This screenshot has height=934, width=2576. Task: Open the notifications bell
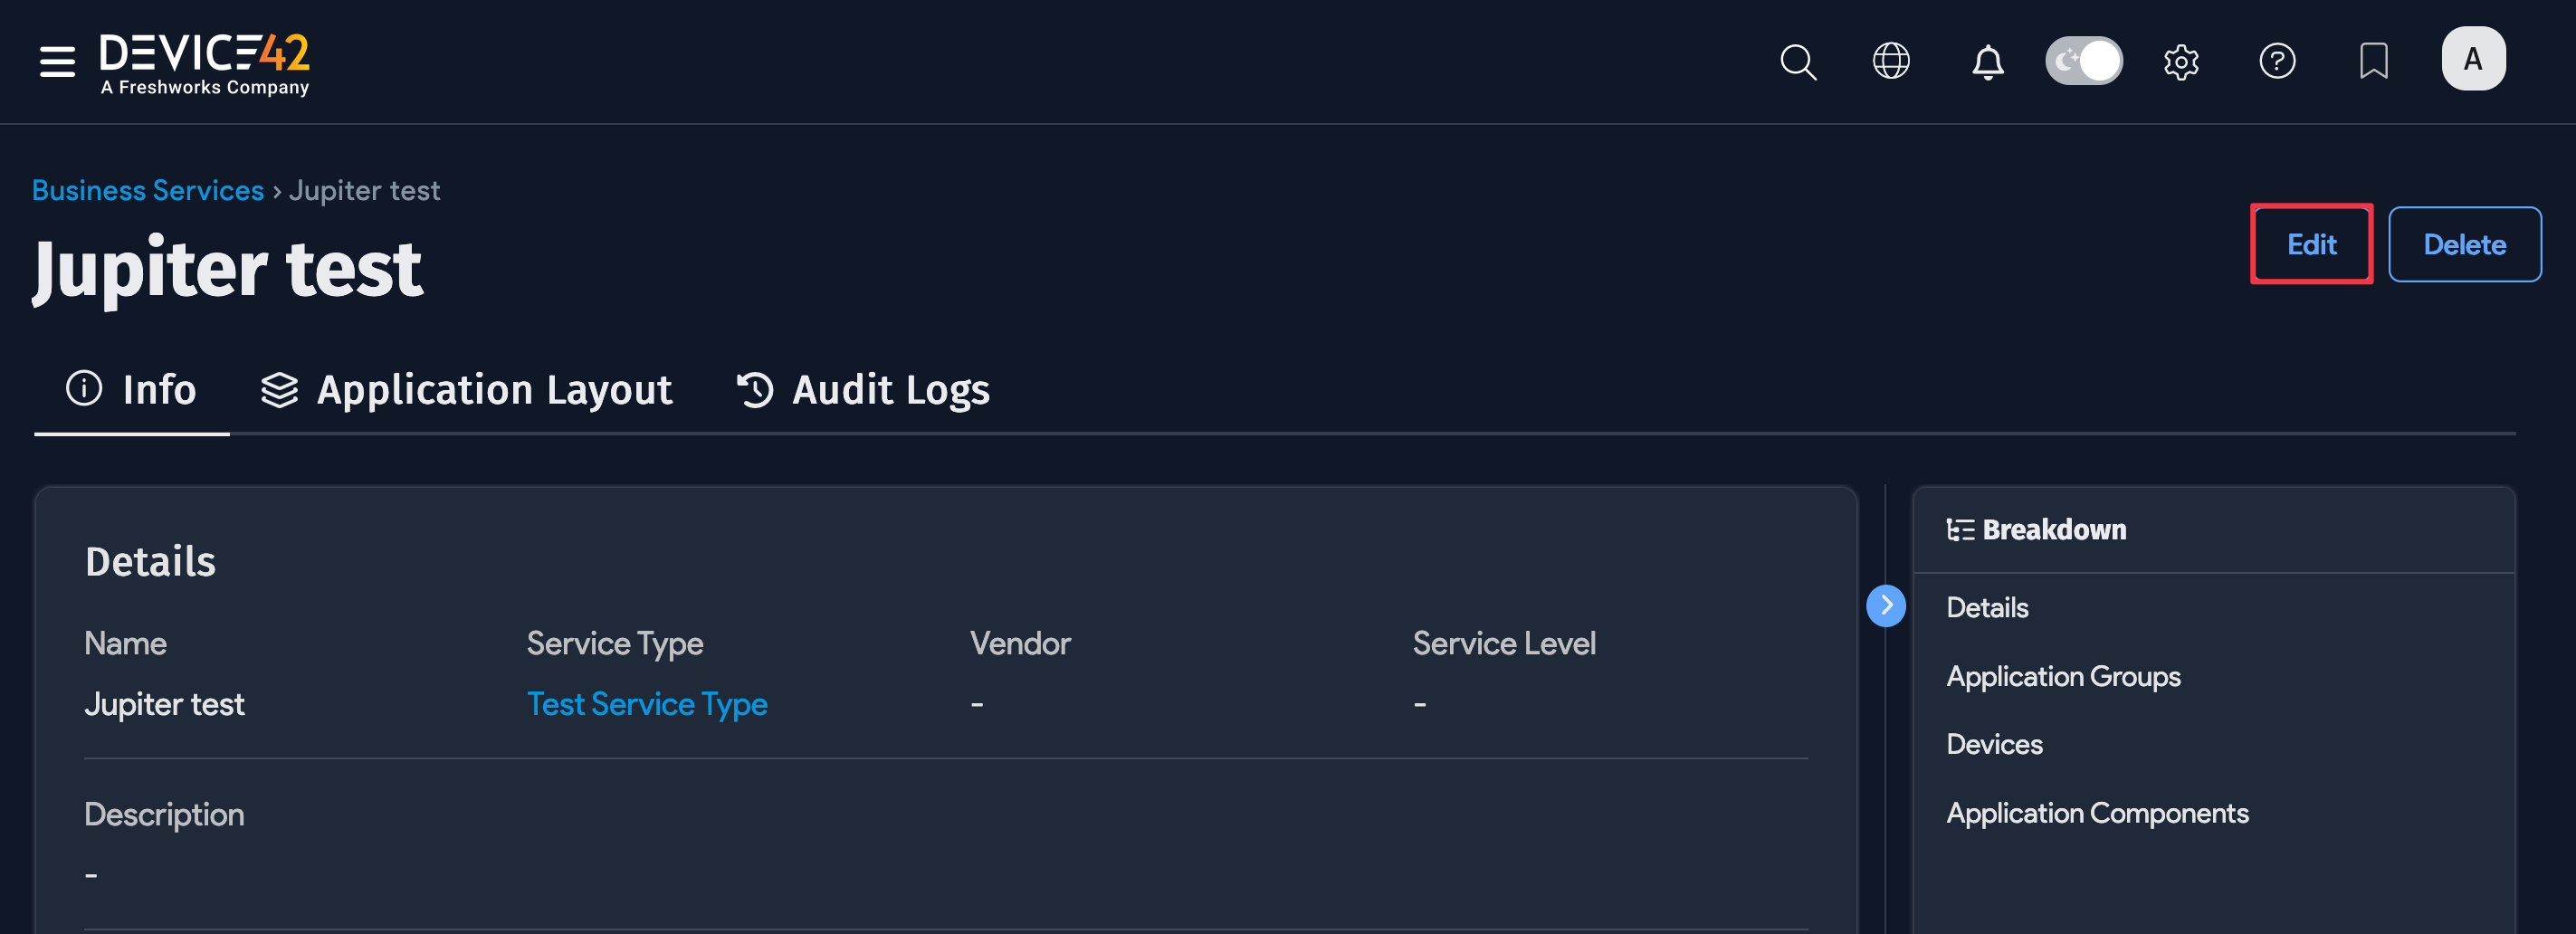click(x=1986, y=61)
